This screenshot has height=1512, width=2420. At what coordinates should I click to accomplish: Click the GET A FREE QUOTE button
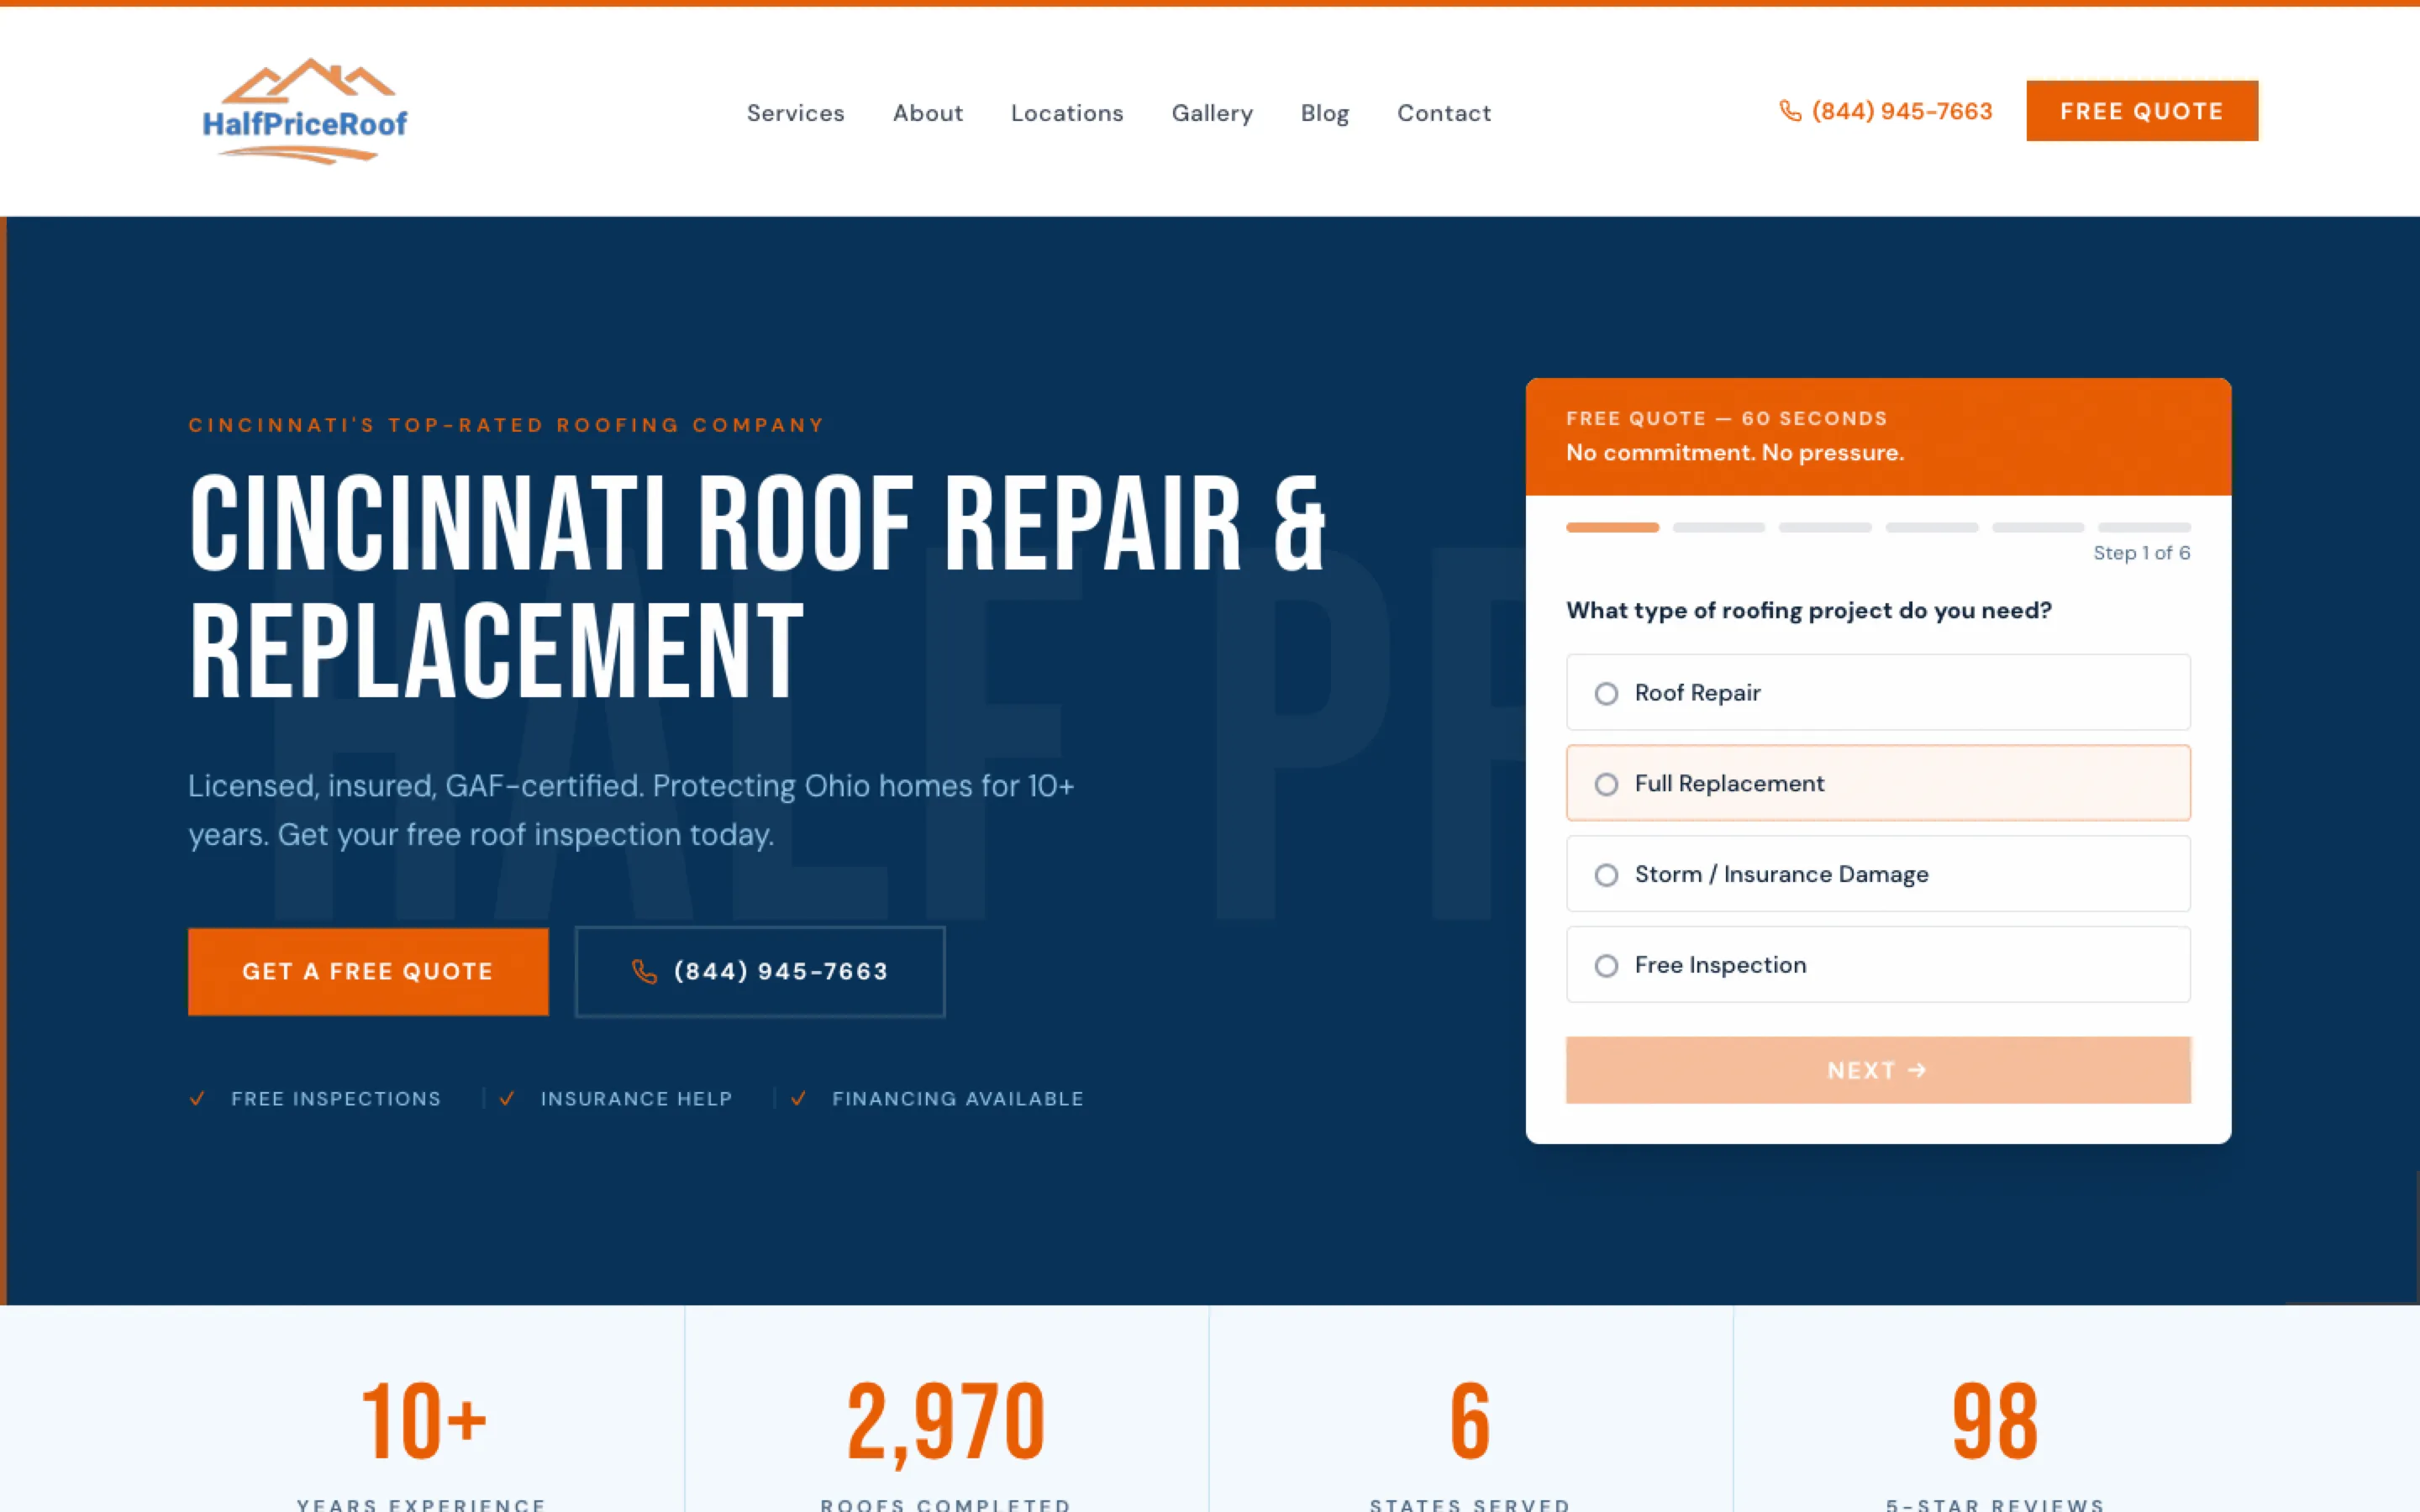tap(367, 971)
